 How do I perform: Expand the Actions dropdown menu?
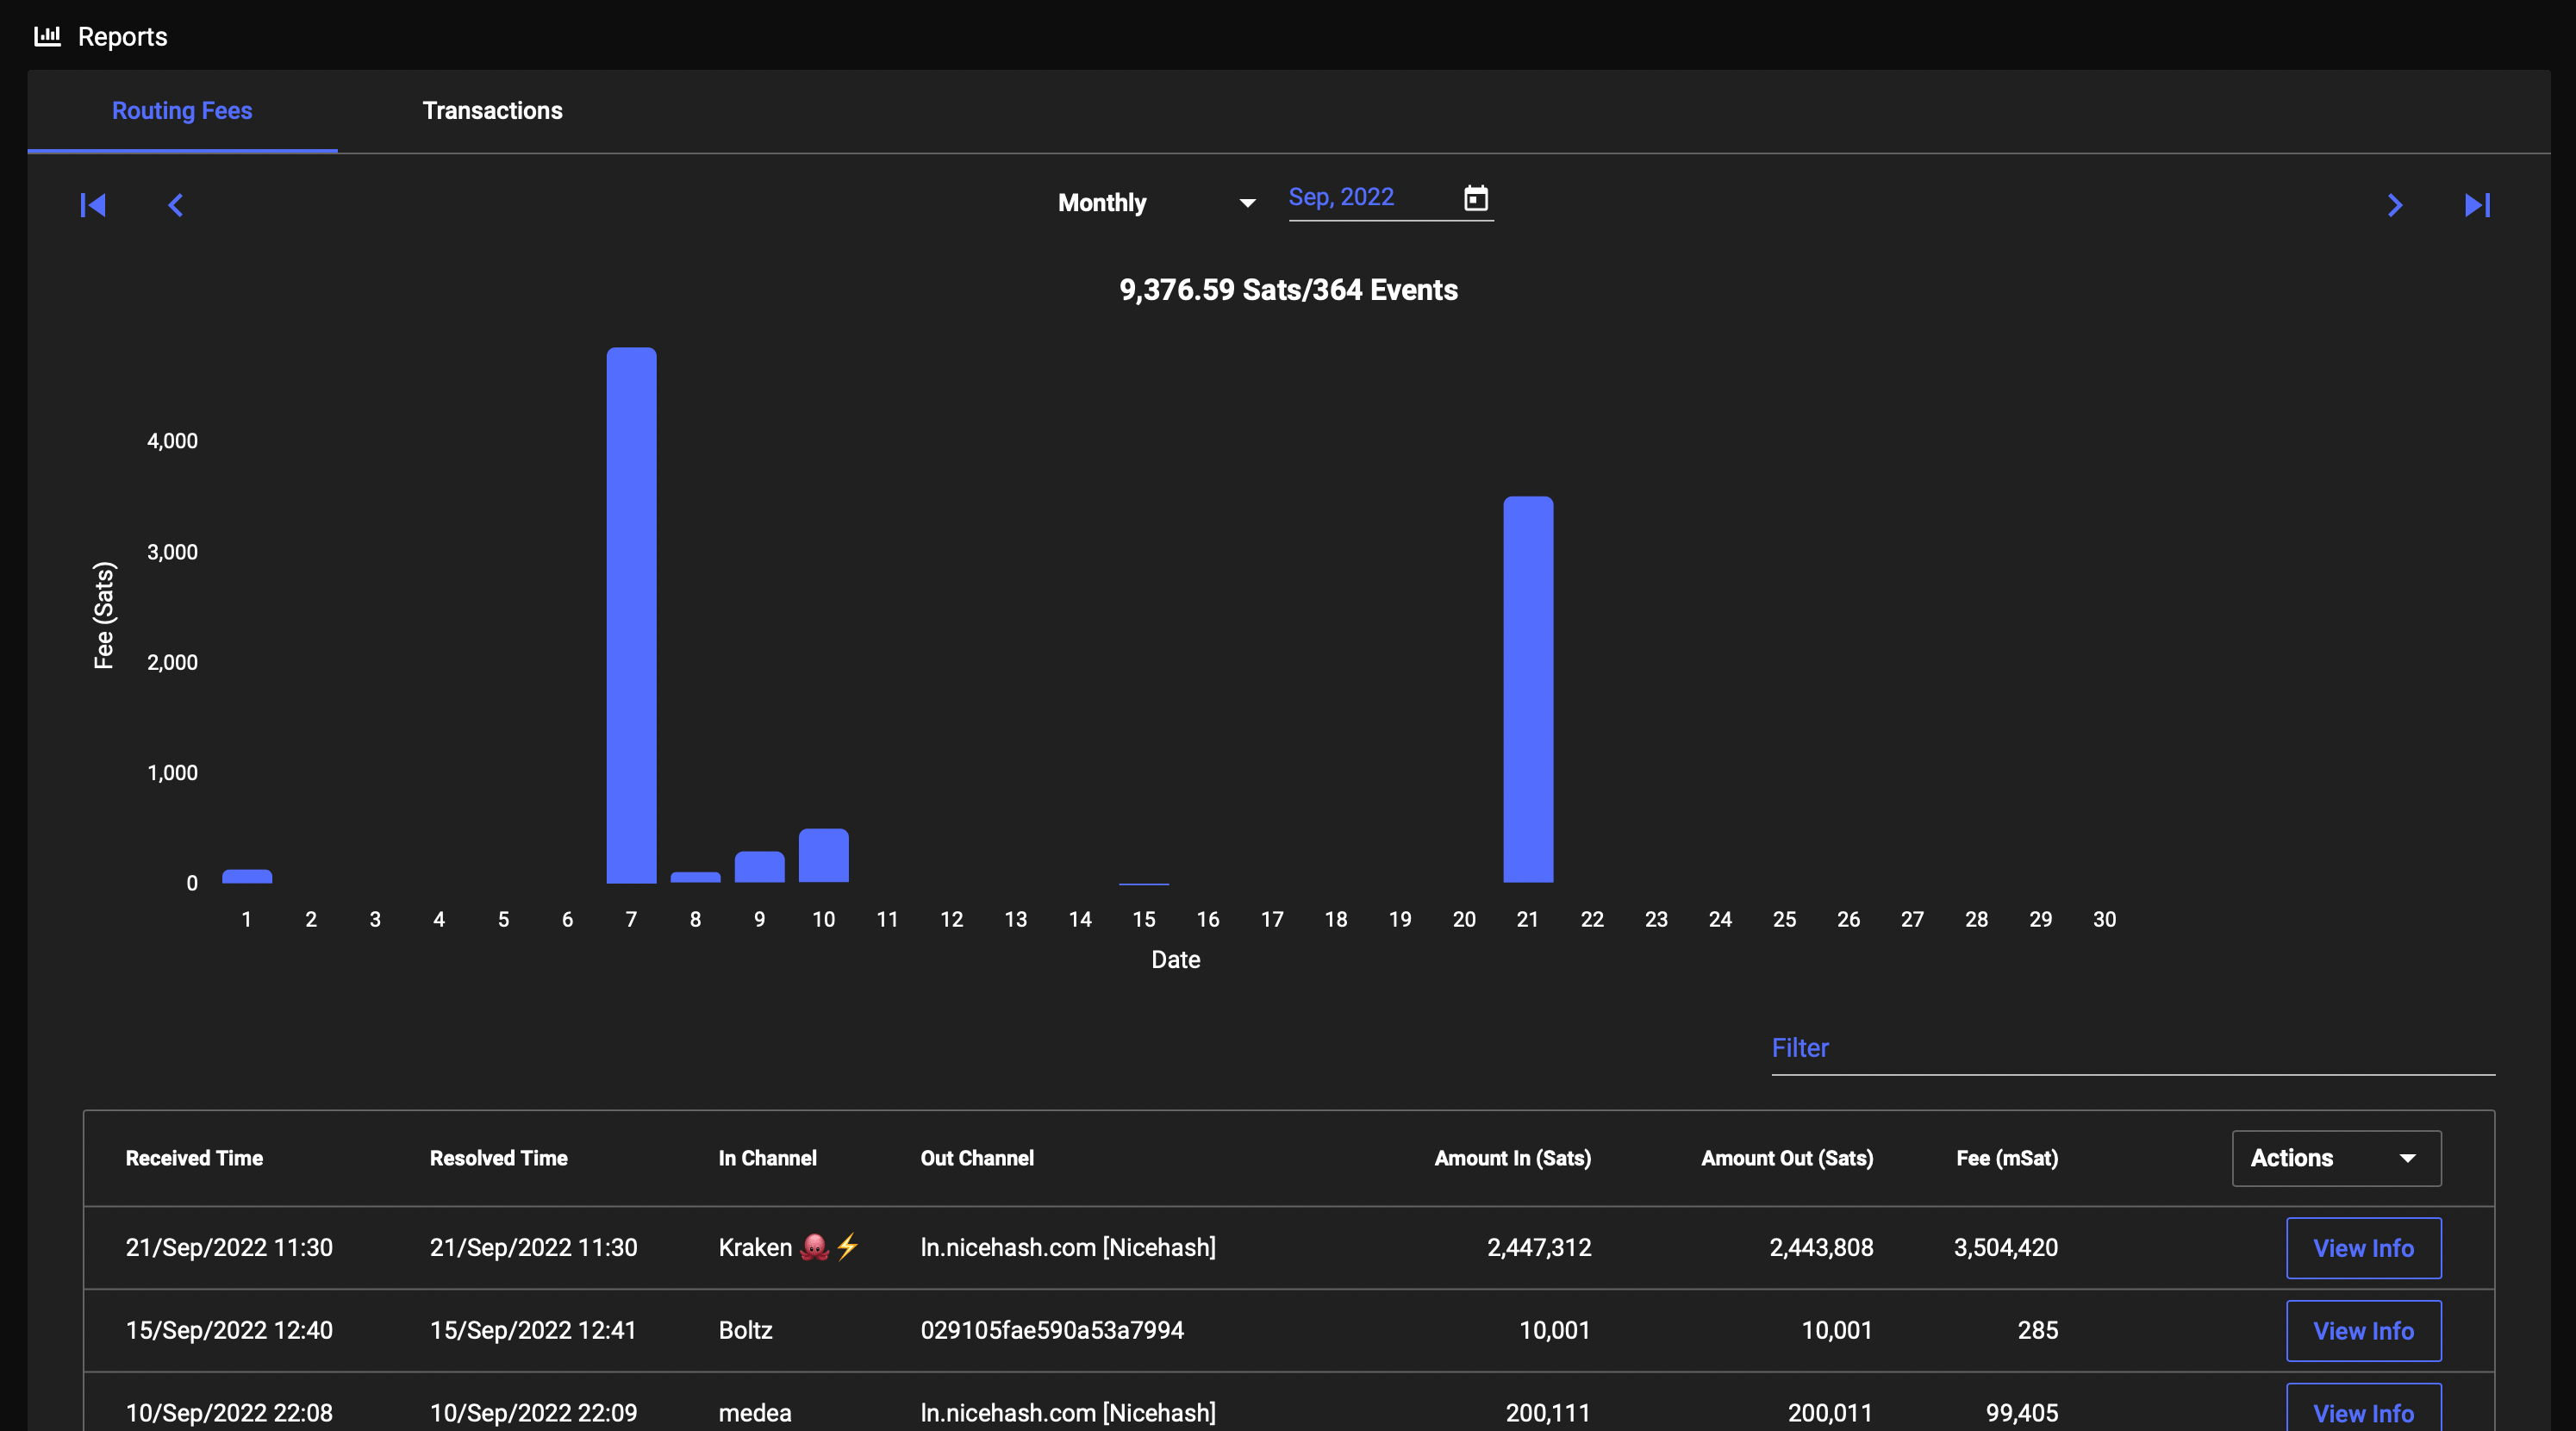(2402, 1158)
